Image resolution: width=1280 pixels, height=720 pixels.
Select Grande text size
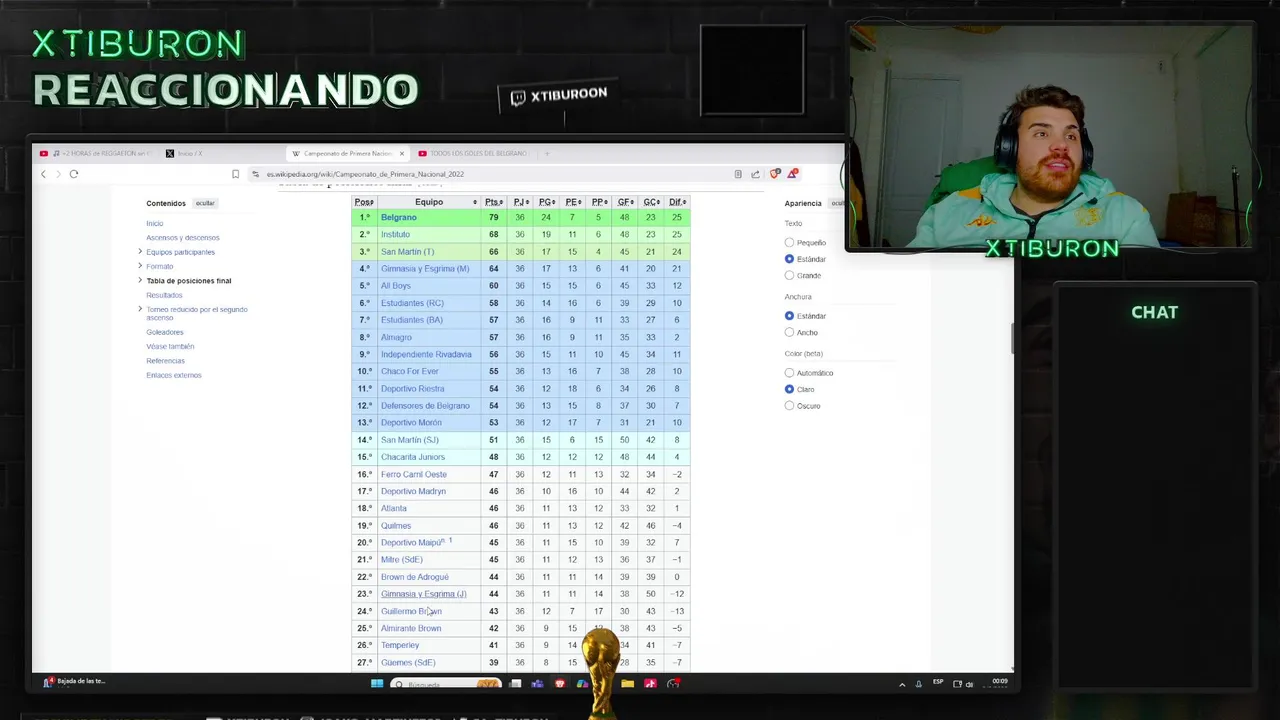790,275
